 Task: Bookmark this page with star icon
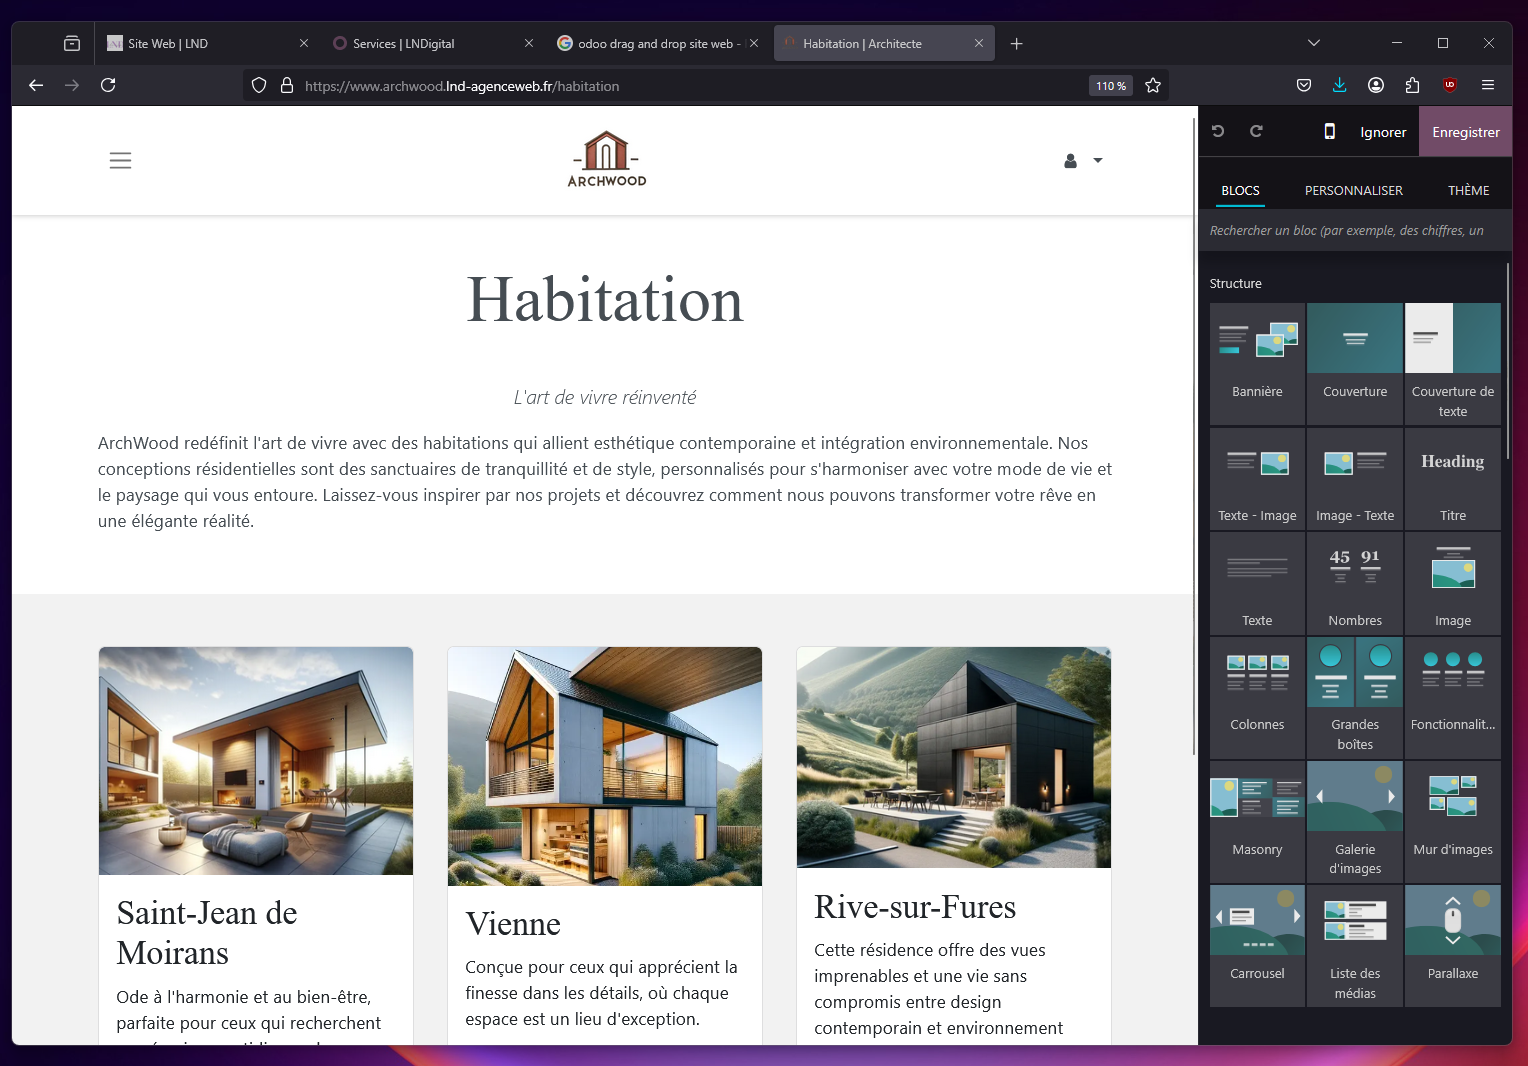point(1153,86)
